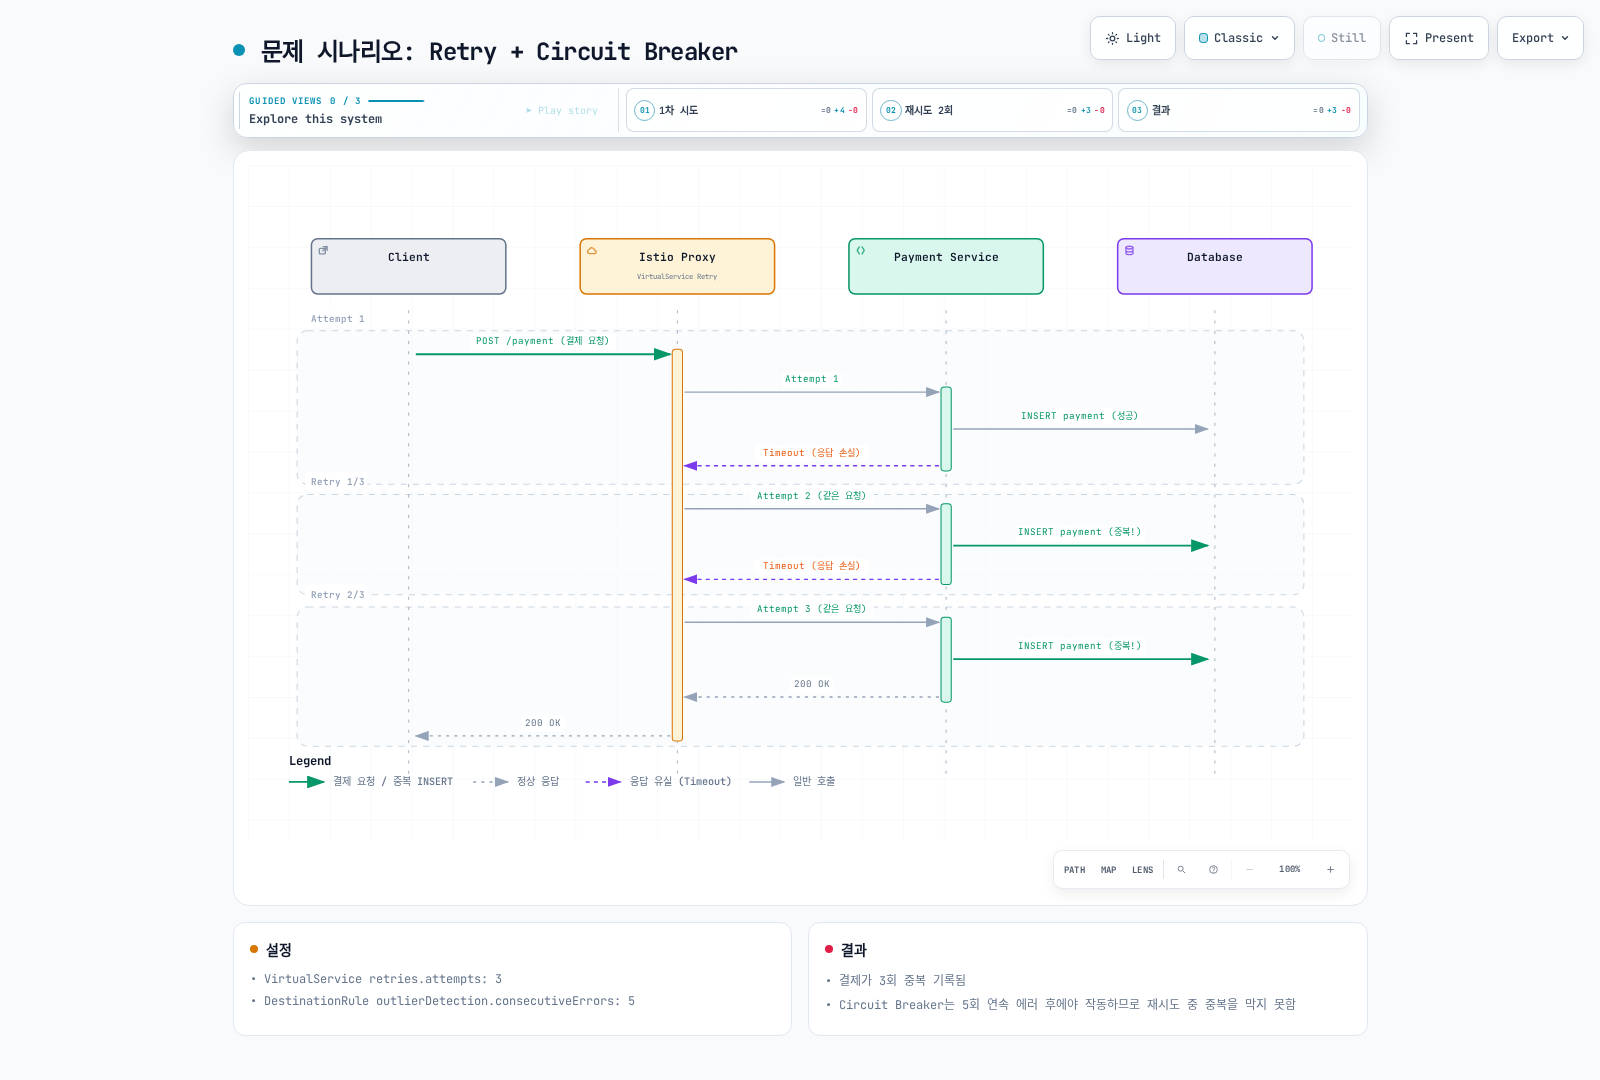Expand the Export dropdown menu
Screen dimensions: 1600x1080
coord(1540,38)
